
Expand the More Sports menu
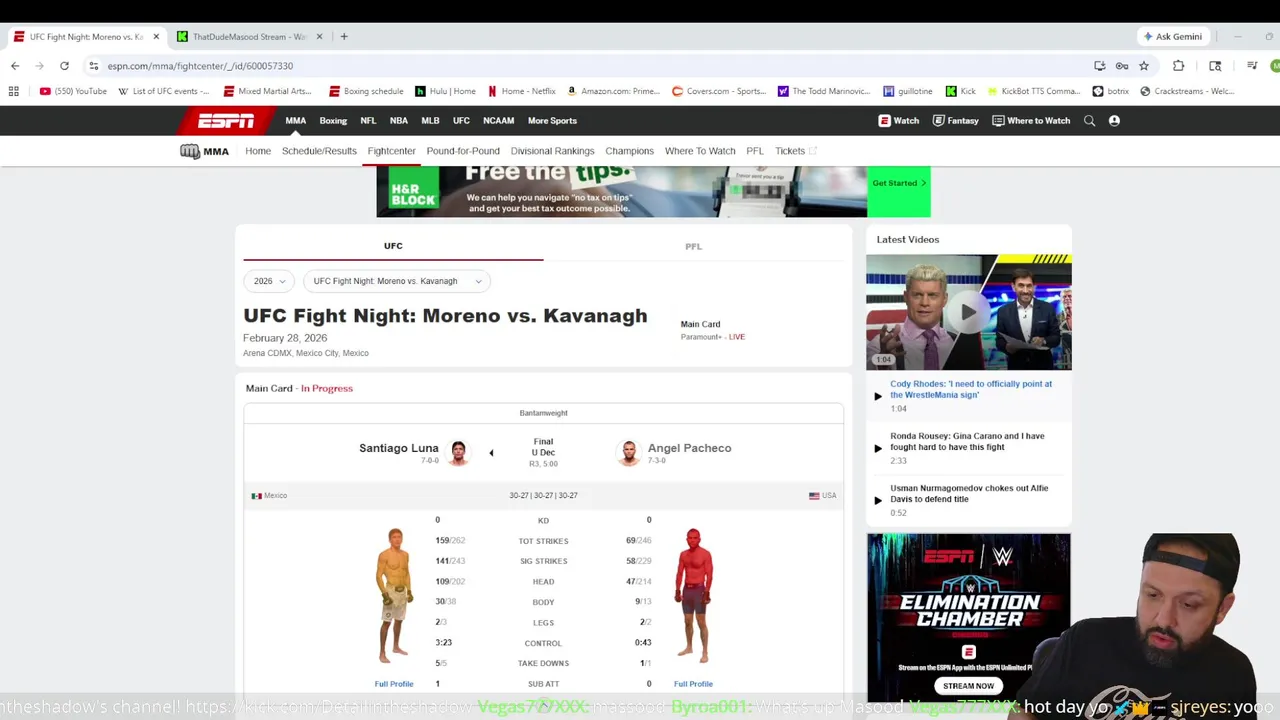click(x=552, y=121)
